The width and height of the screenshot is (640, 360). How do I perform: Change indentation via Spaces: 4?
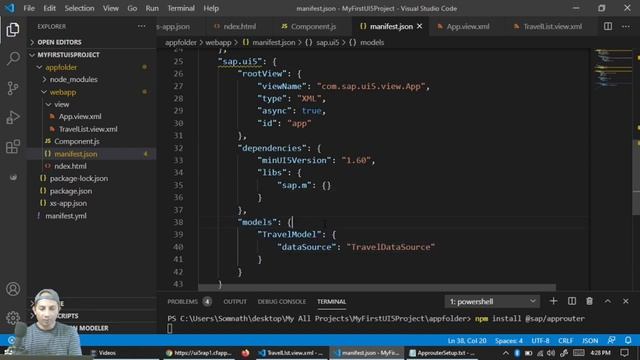[x=509, y=340]
